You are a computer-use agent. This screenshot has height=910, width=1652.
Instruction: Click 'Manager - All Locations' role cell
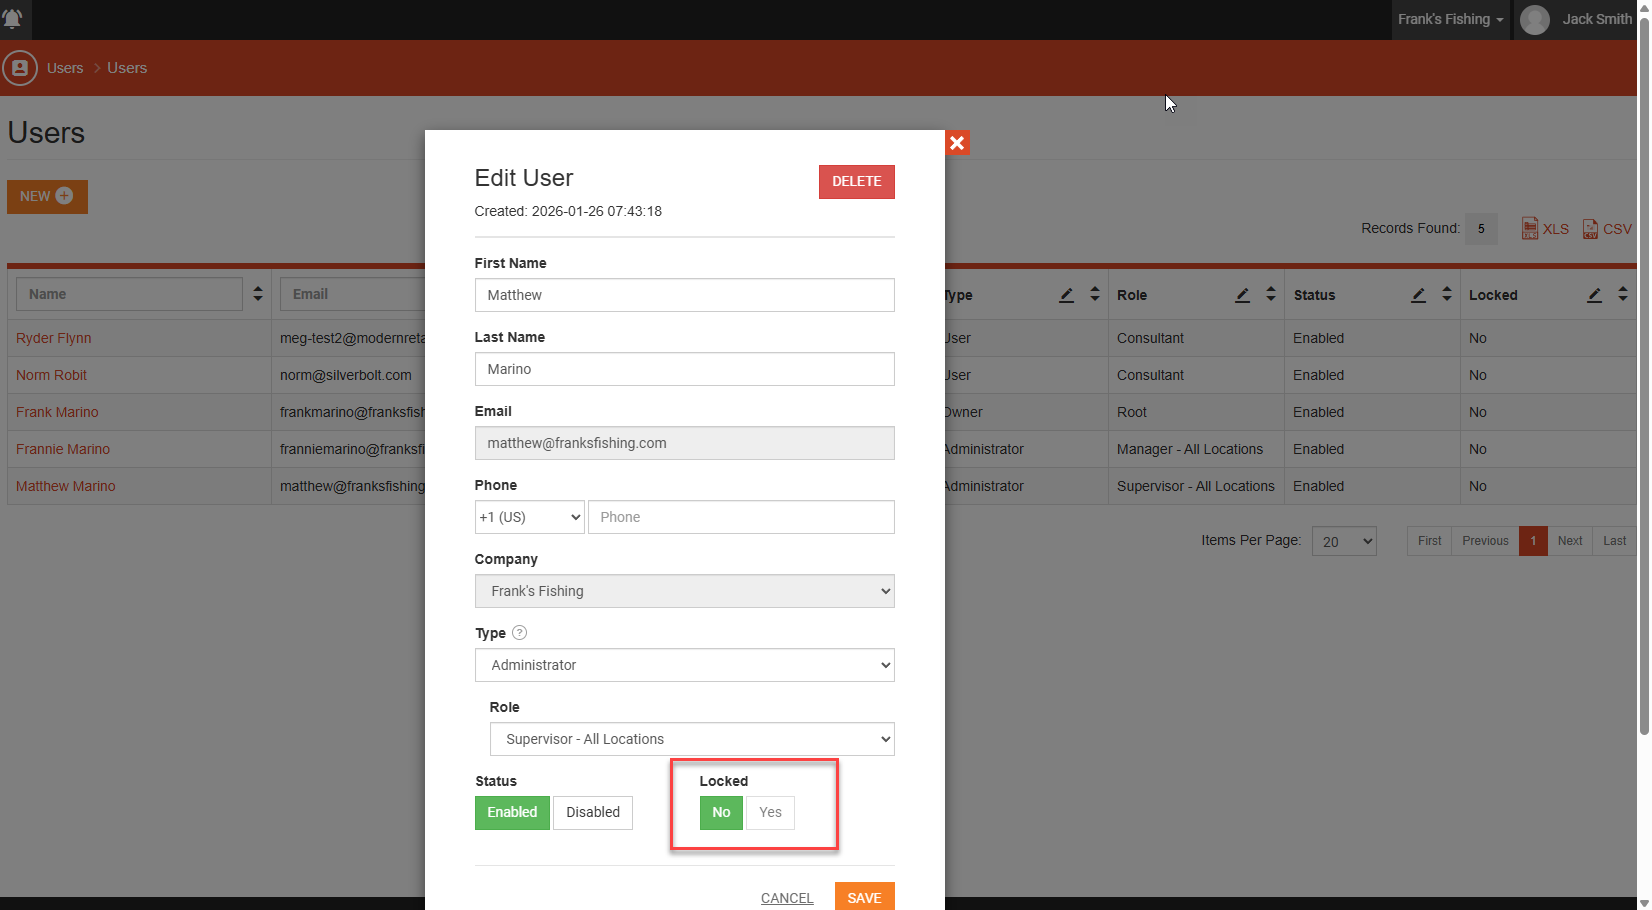[1190, 449]
